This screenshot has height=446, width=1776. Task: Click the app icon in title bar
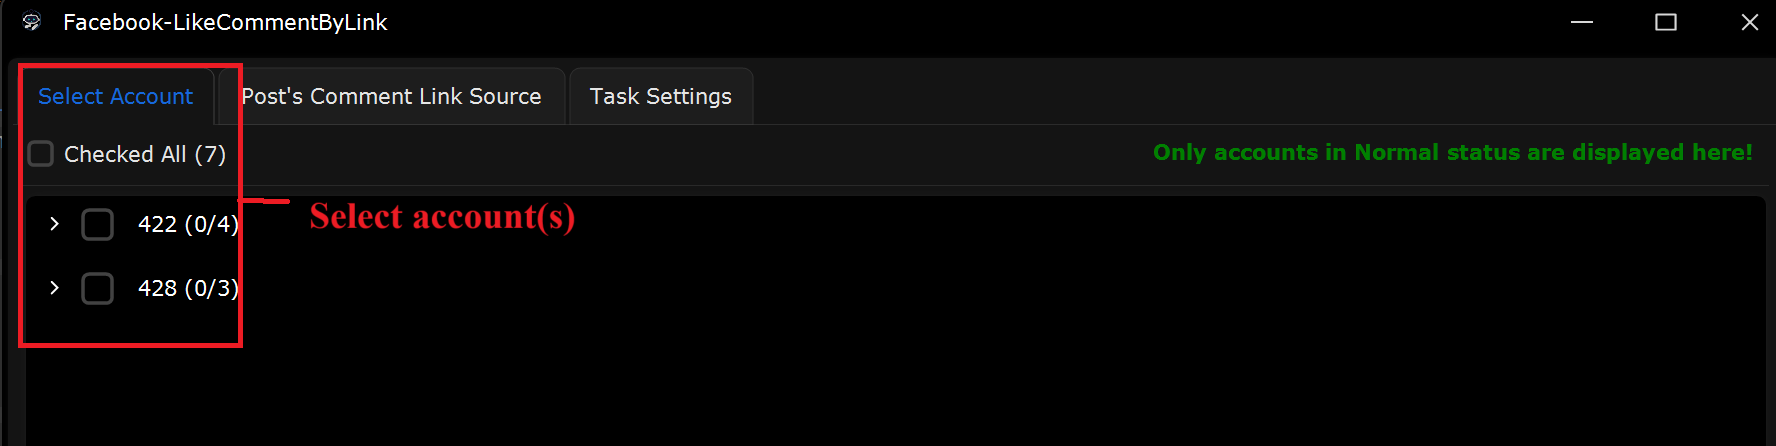point(32,22)
